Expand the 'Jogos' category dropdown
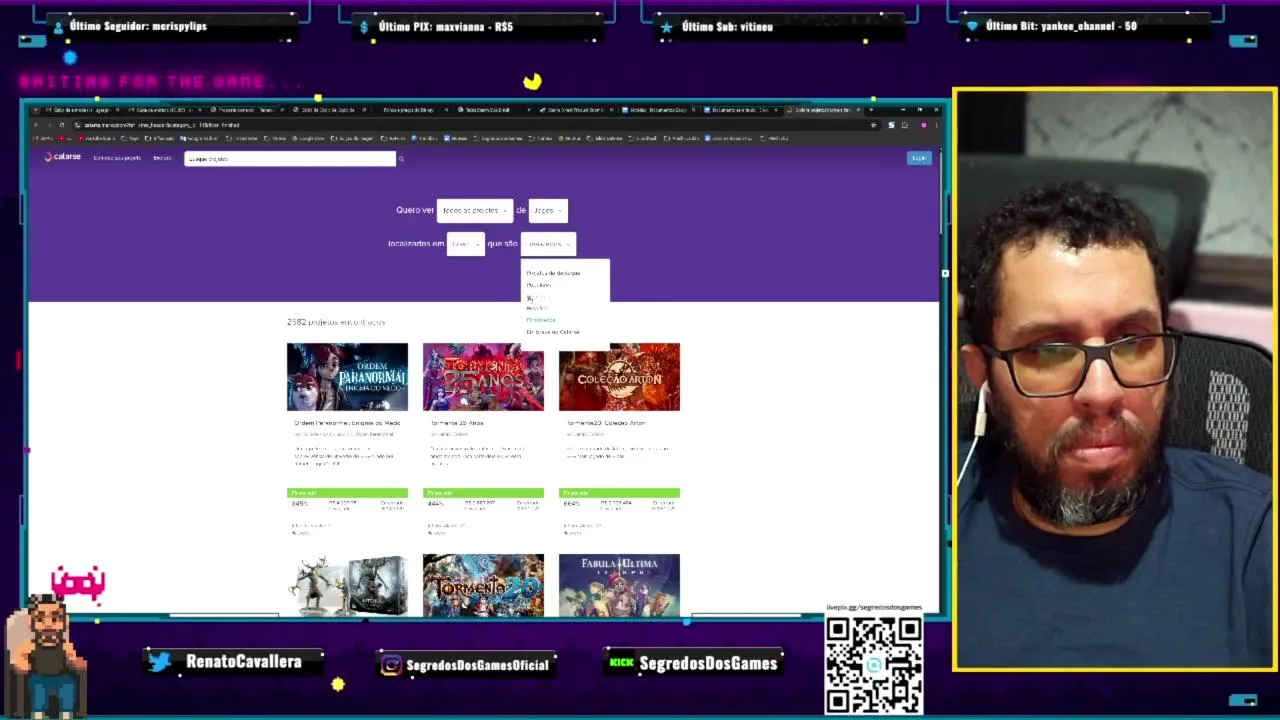The width and height of the screenshot is (1280, 720). coord(548,210)
